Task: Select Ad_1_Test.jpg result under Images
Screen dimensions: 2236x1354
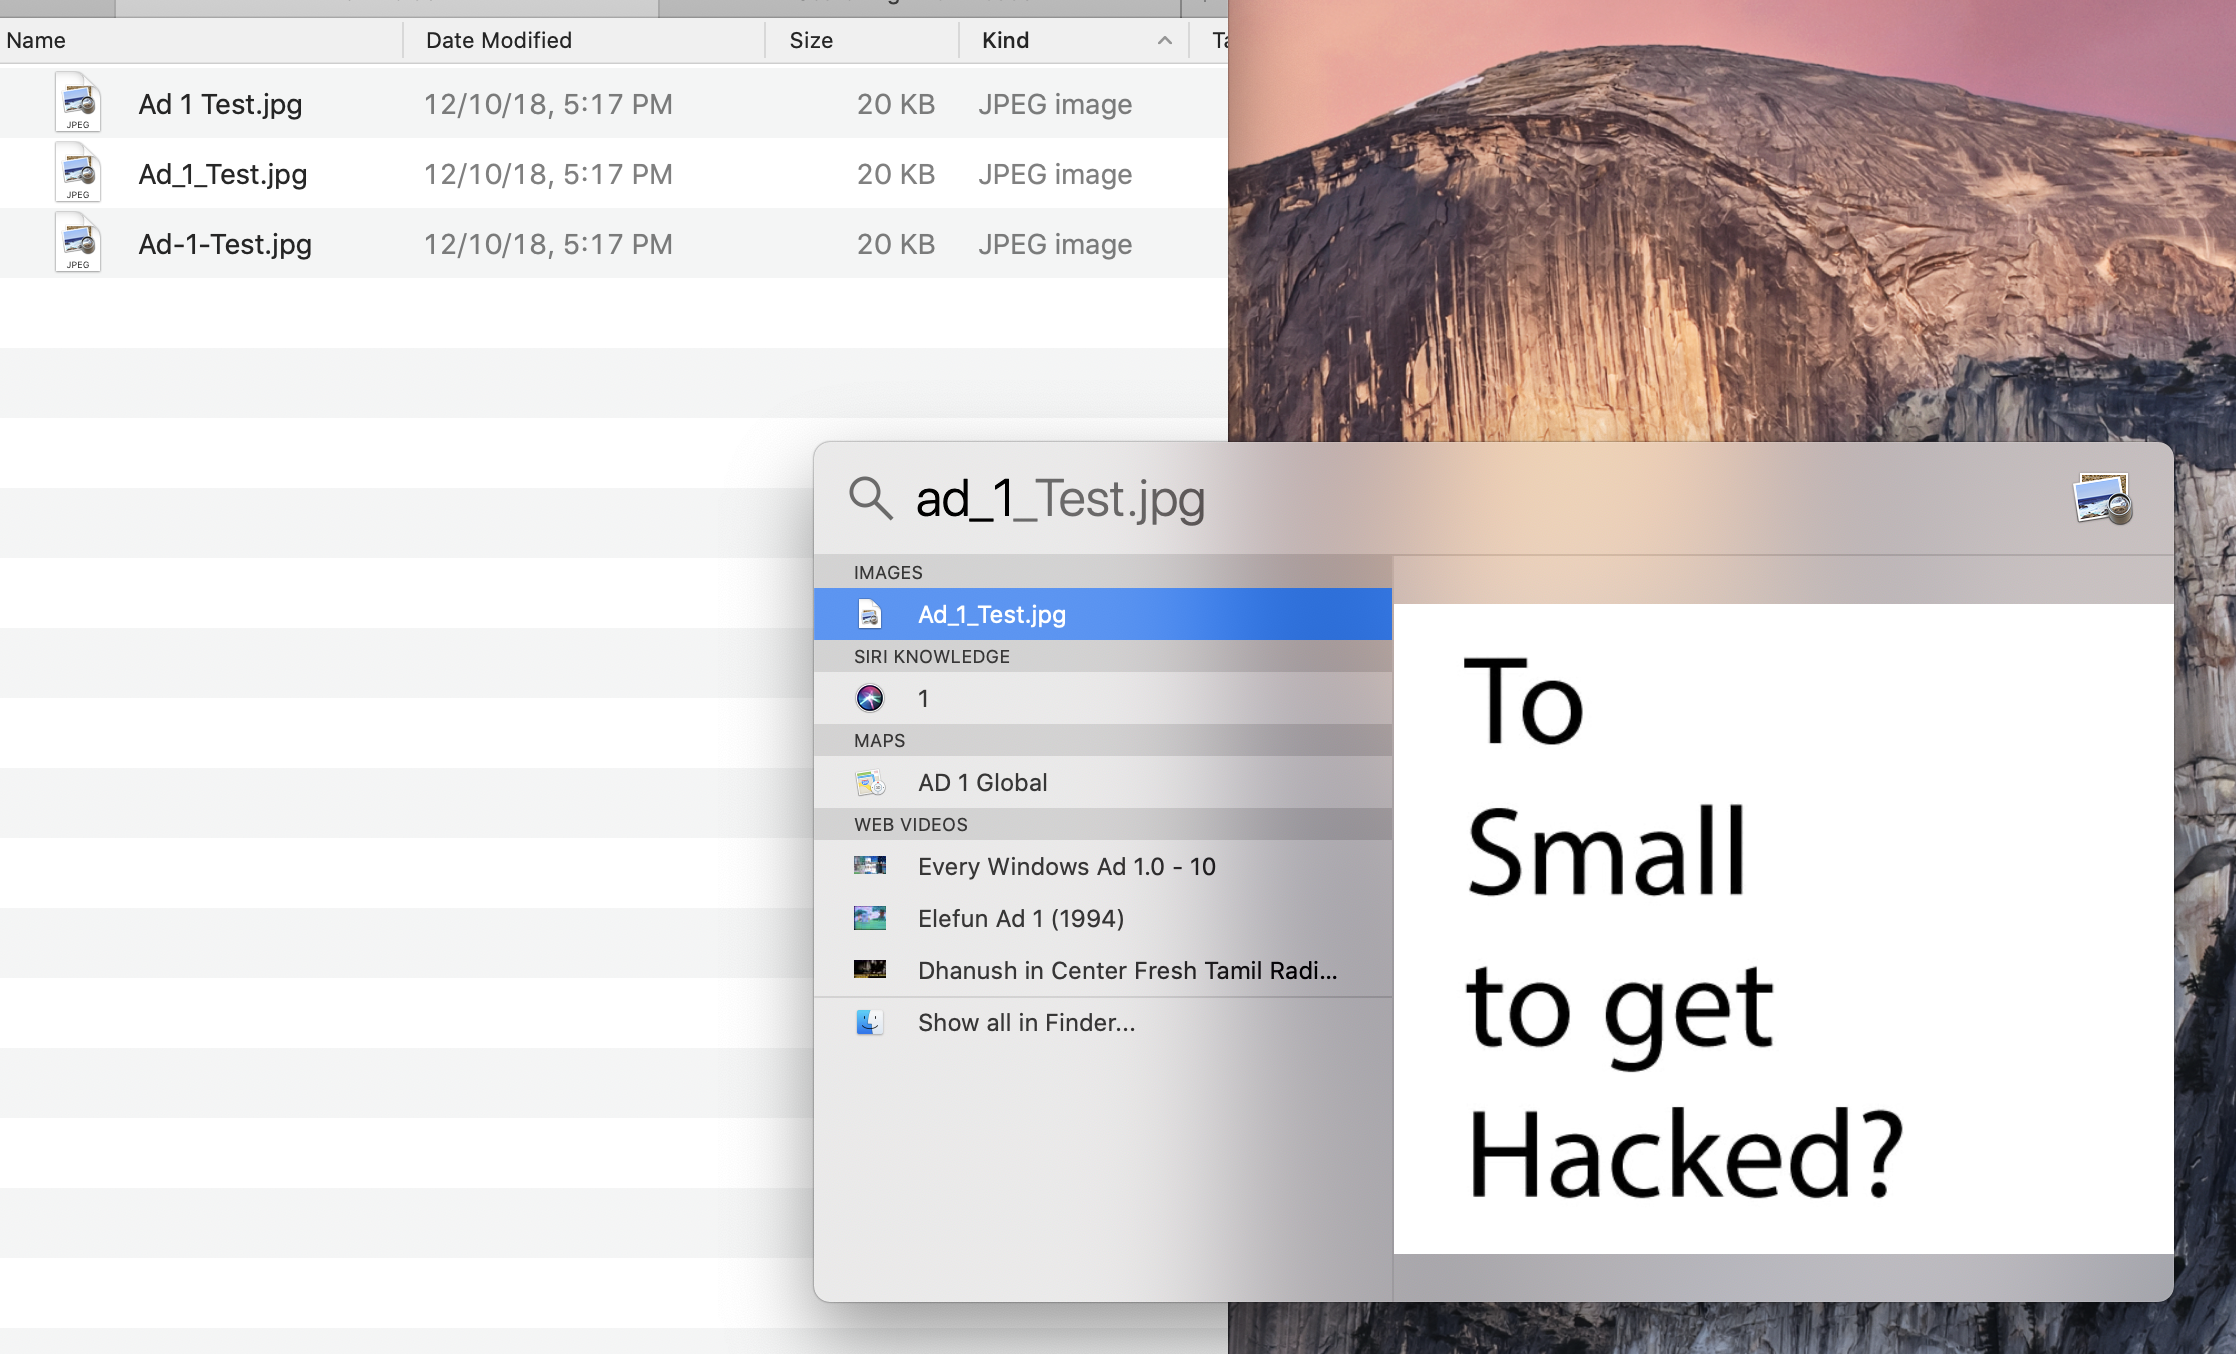Action: pyautogui.click(x=992, y=614)
